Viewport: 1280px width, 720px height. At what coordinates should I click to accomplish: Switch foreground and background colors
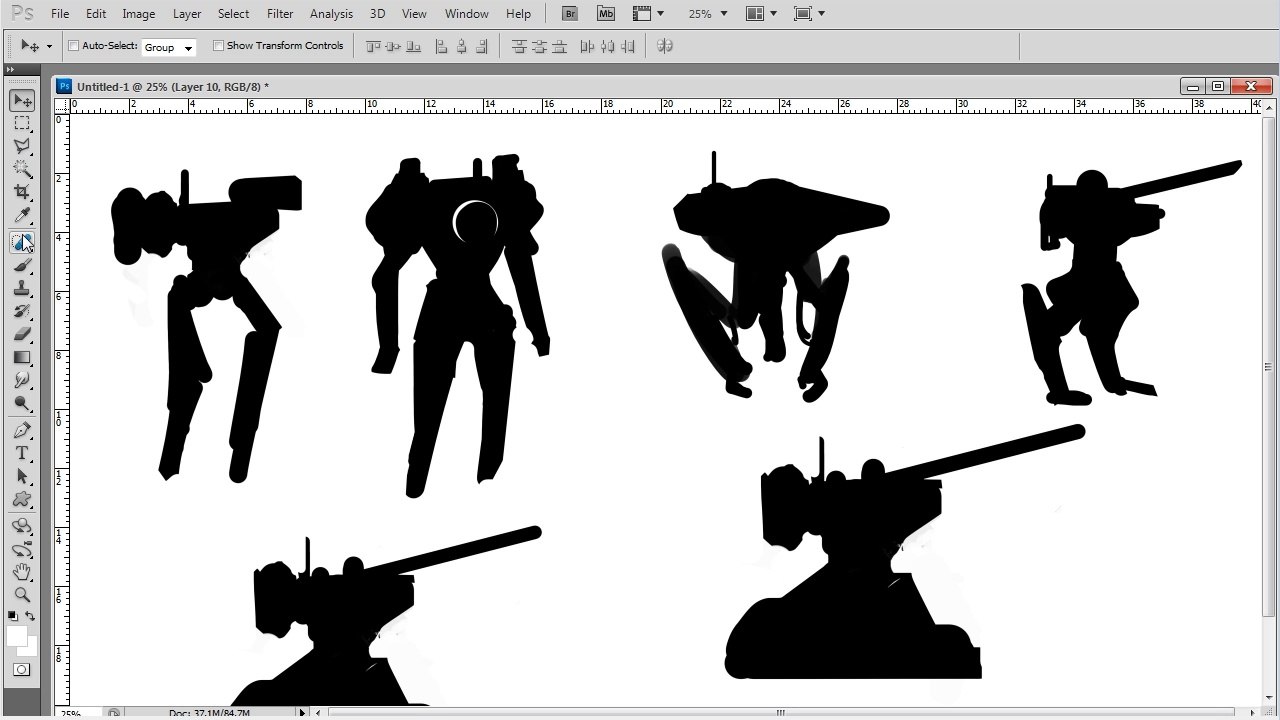tap(31, 615)
